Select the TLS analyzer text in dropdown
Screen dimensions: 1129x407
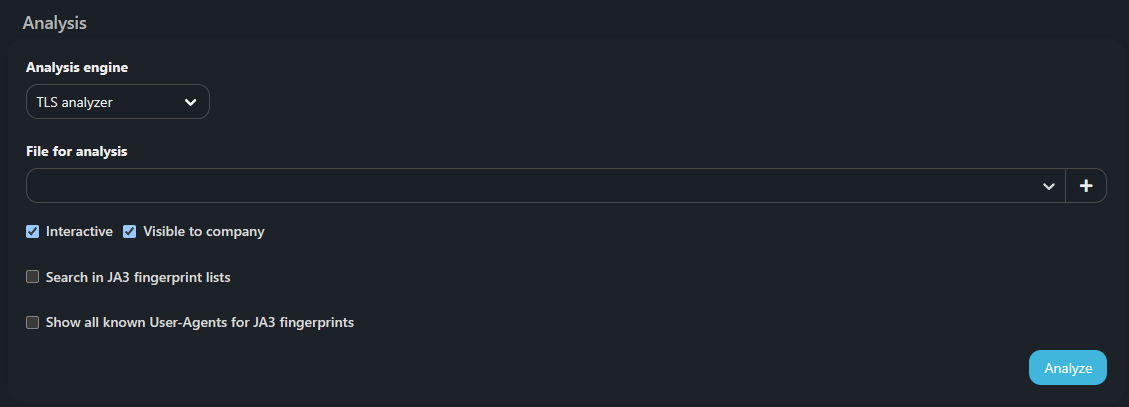[x=75, y=101]
